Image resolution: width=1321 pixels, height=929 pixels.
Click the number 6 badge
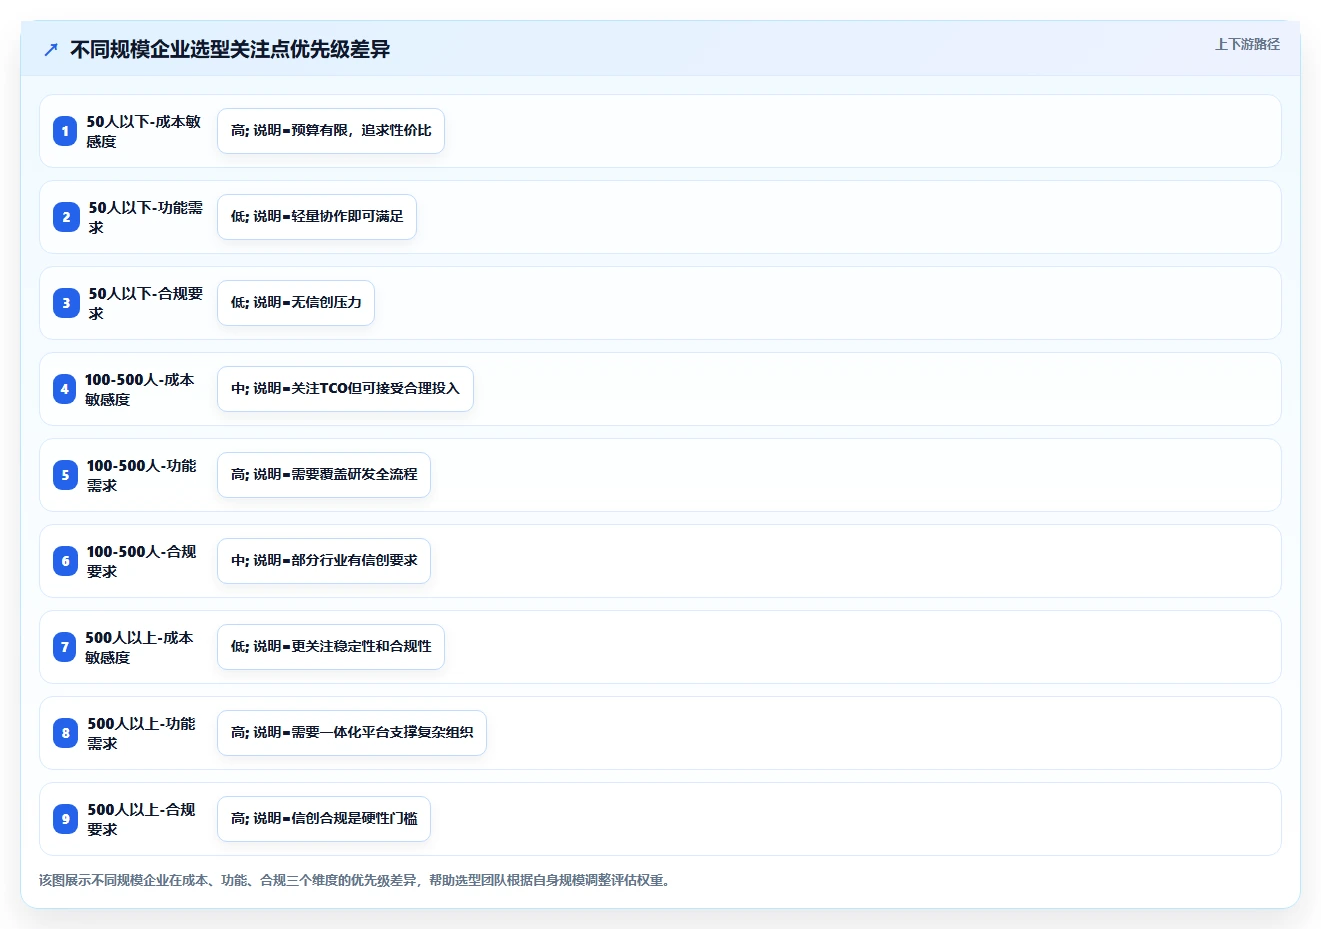click(65, 561)
